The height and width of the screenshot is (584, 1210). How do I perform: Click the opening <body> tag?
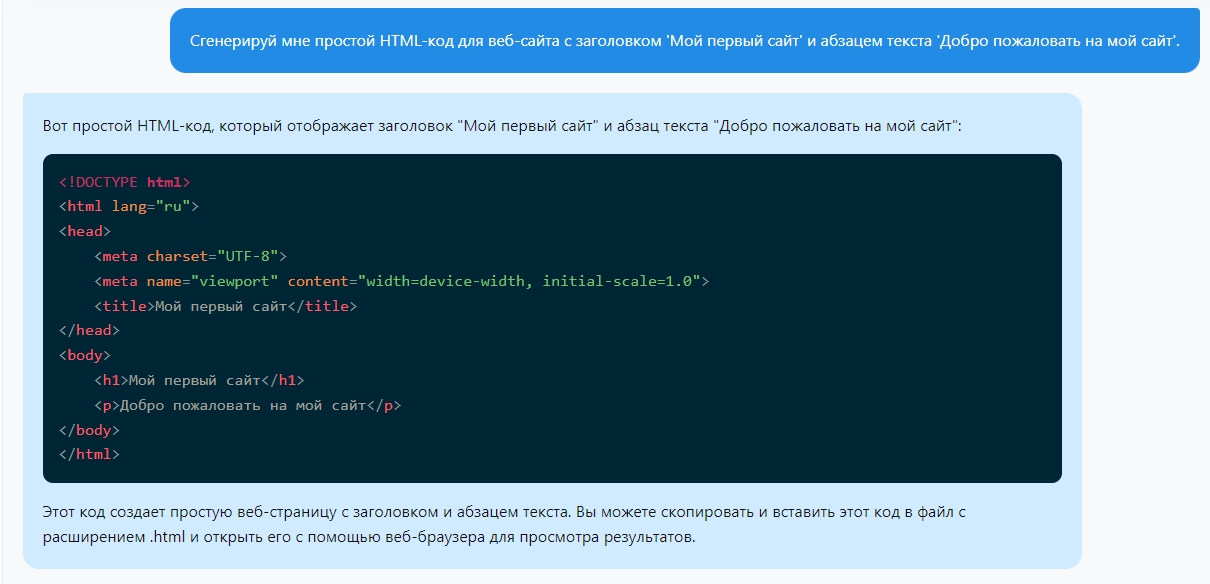[x=84, y=355]
